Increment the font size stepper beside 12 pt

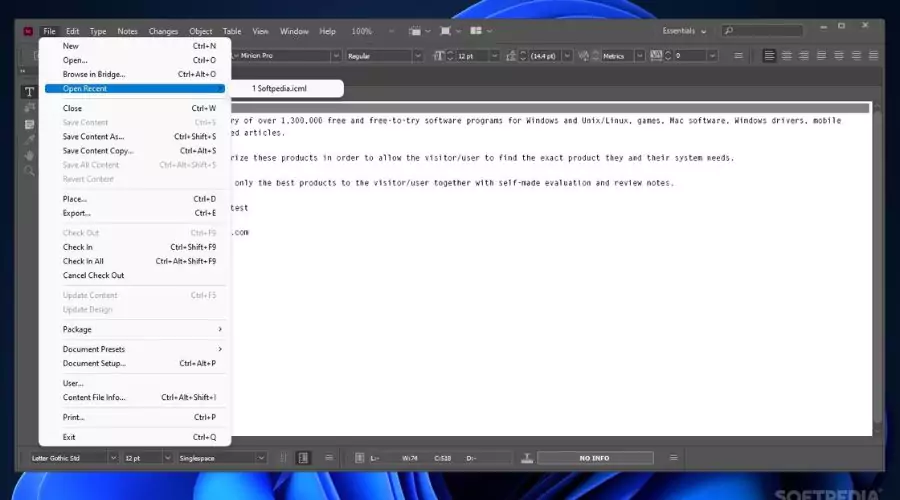[x=451, y=53]
